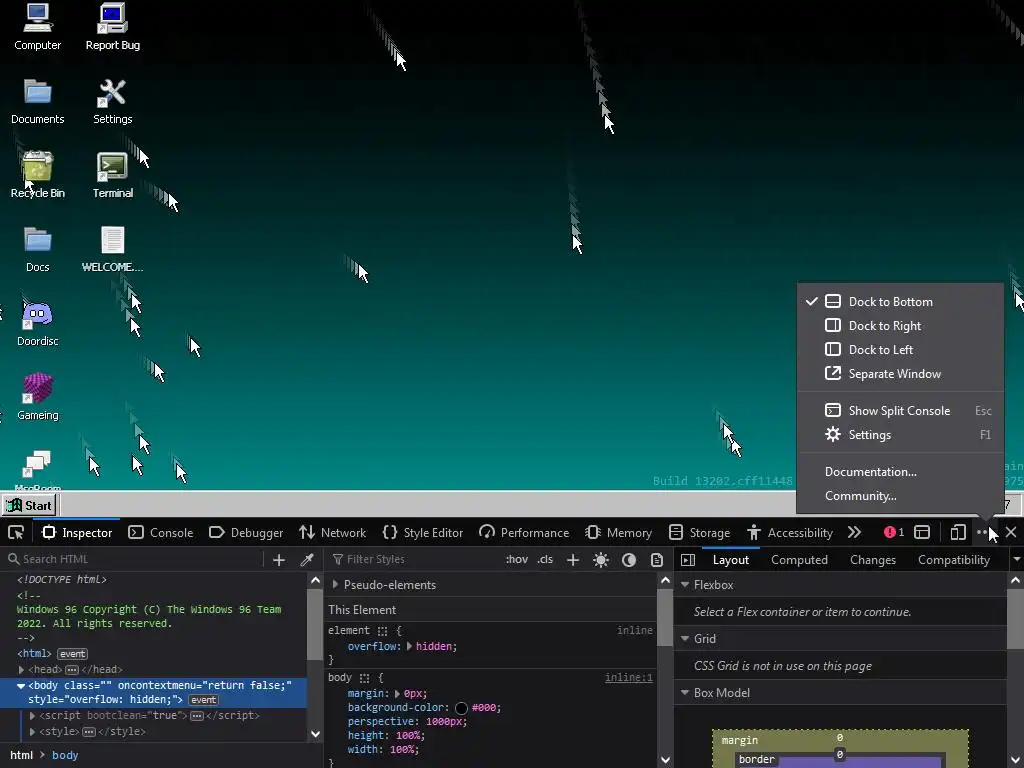Open Community link in menu
This screenshot has height=768, width=1024.
click(x=900, y=496)
